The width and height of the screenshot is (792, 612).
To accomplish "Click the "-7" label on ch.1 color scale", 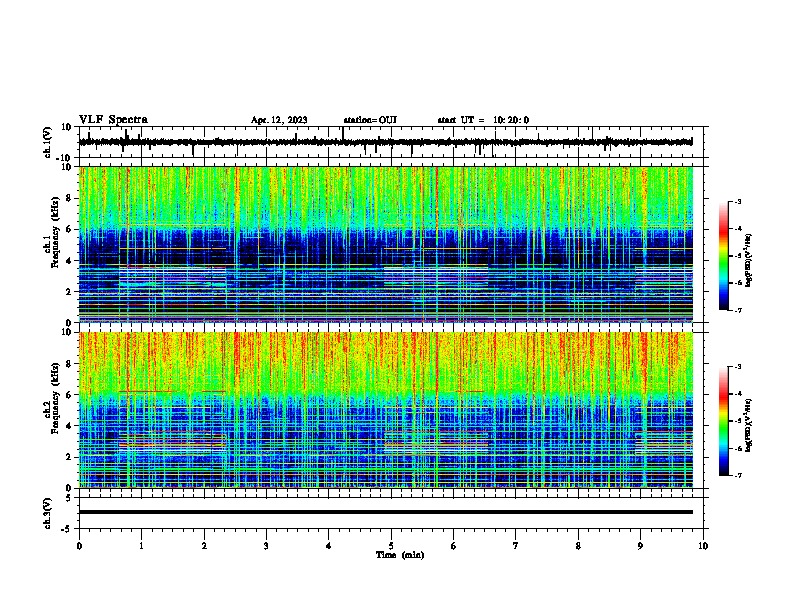I will 738,310.
